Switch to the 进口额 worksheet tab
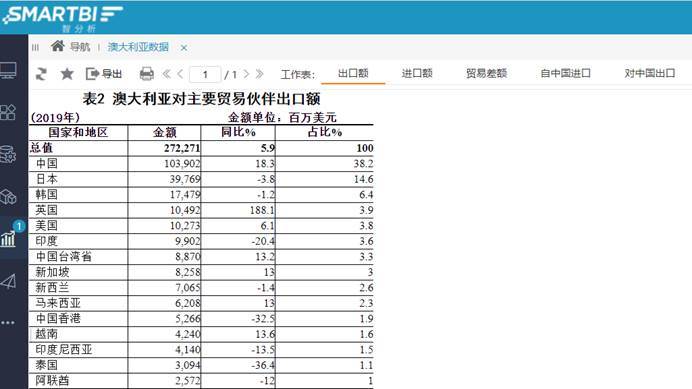This screenshot has height=389, width=692. point(417,73)
